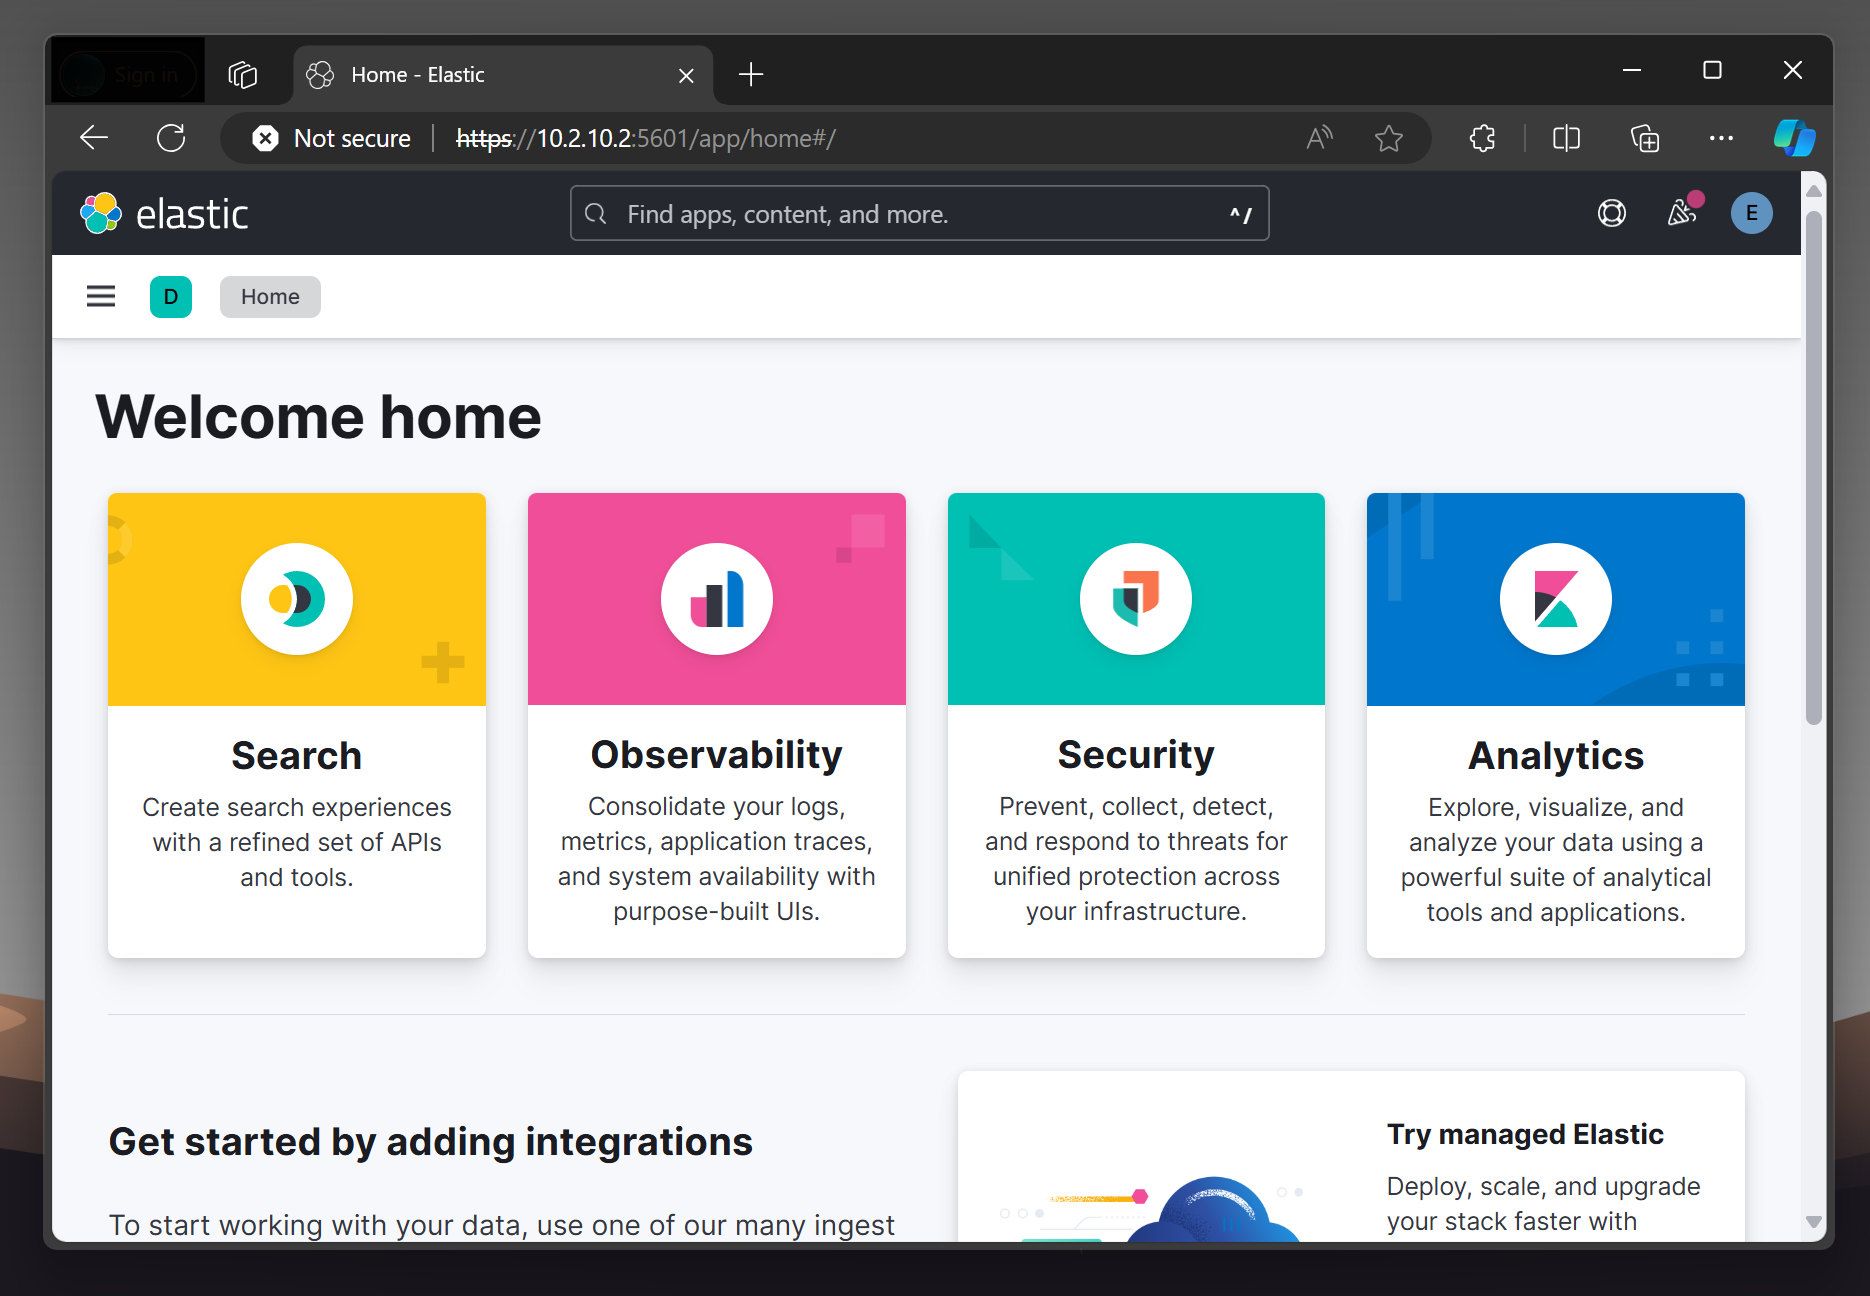Open the Analytics card title
The height and width of the screenshot is (1296, 1870).
coord(1556,756)
